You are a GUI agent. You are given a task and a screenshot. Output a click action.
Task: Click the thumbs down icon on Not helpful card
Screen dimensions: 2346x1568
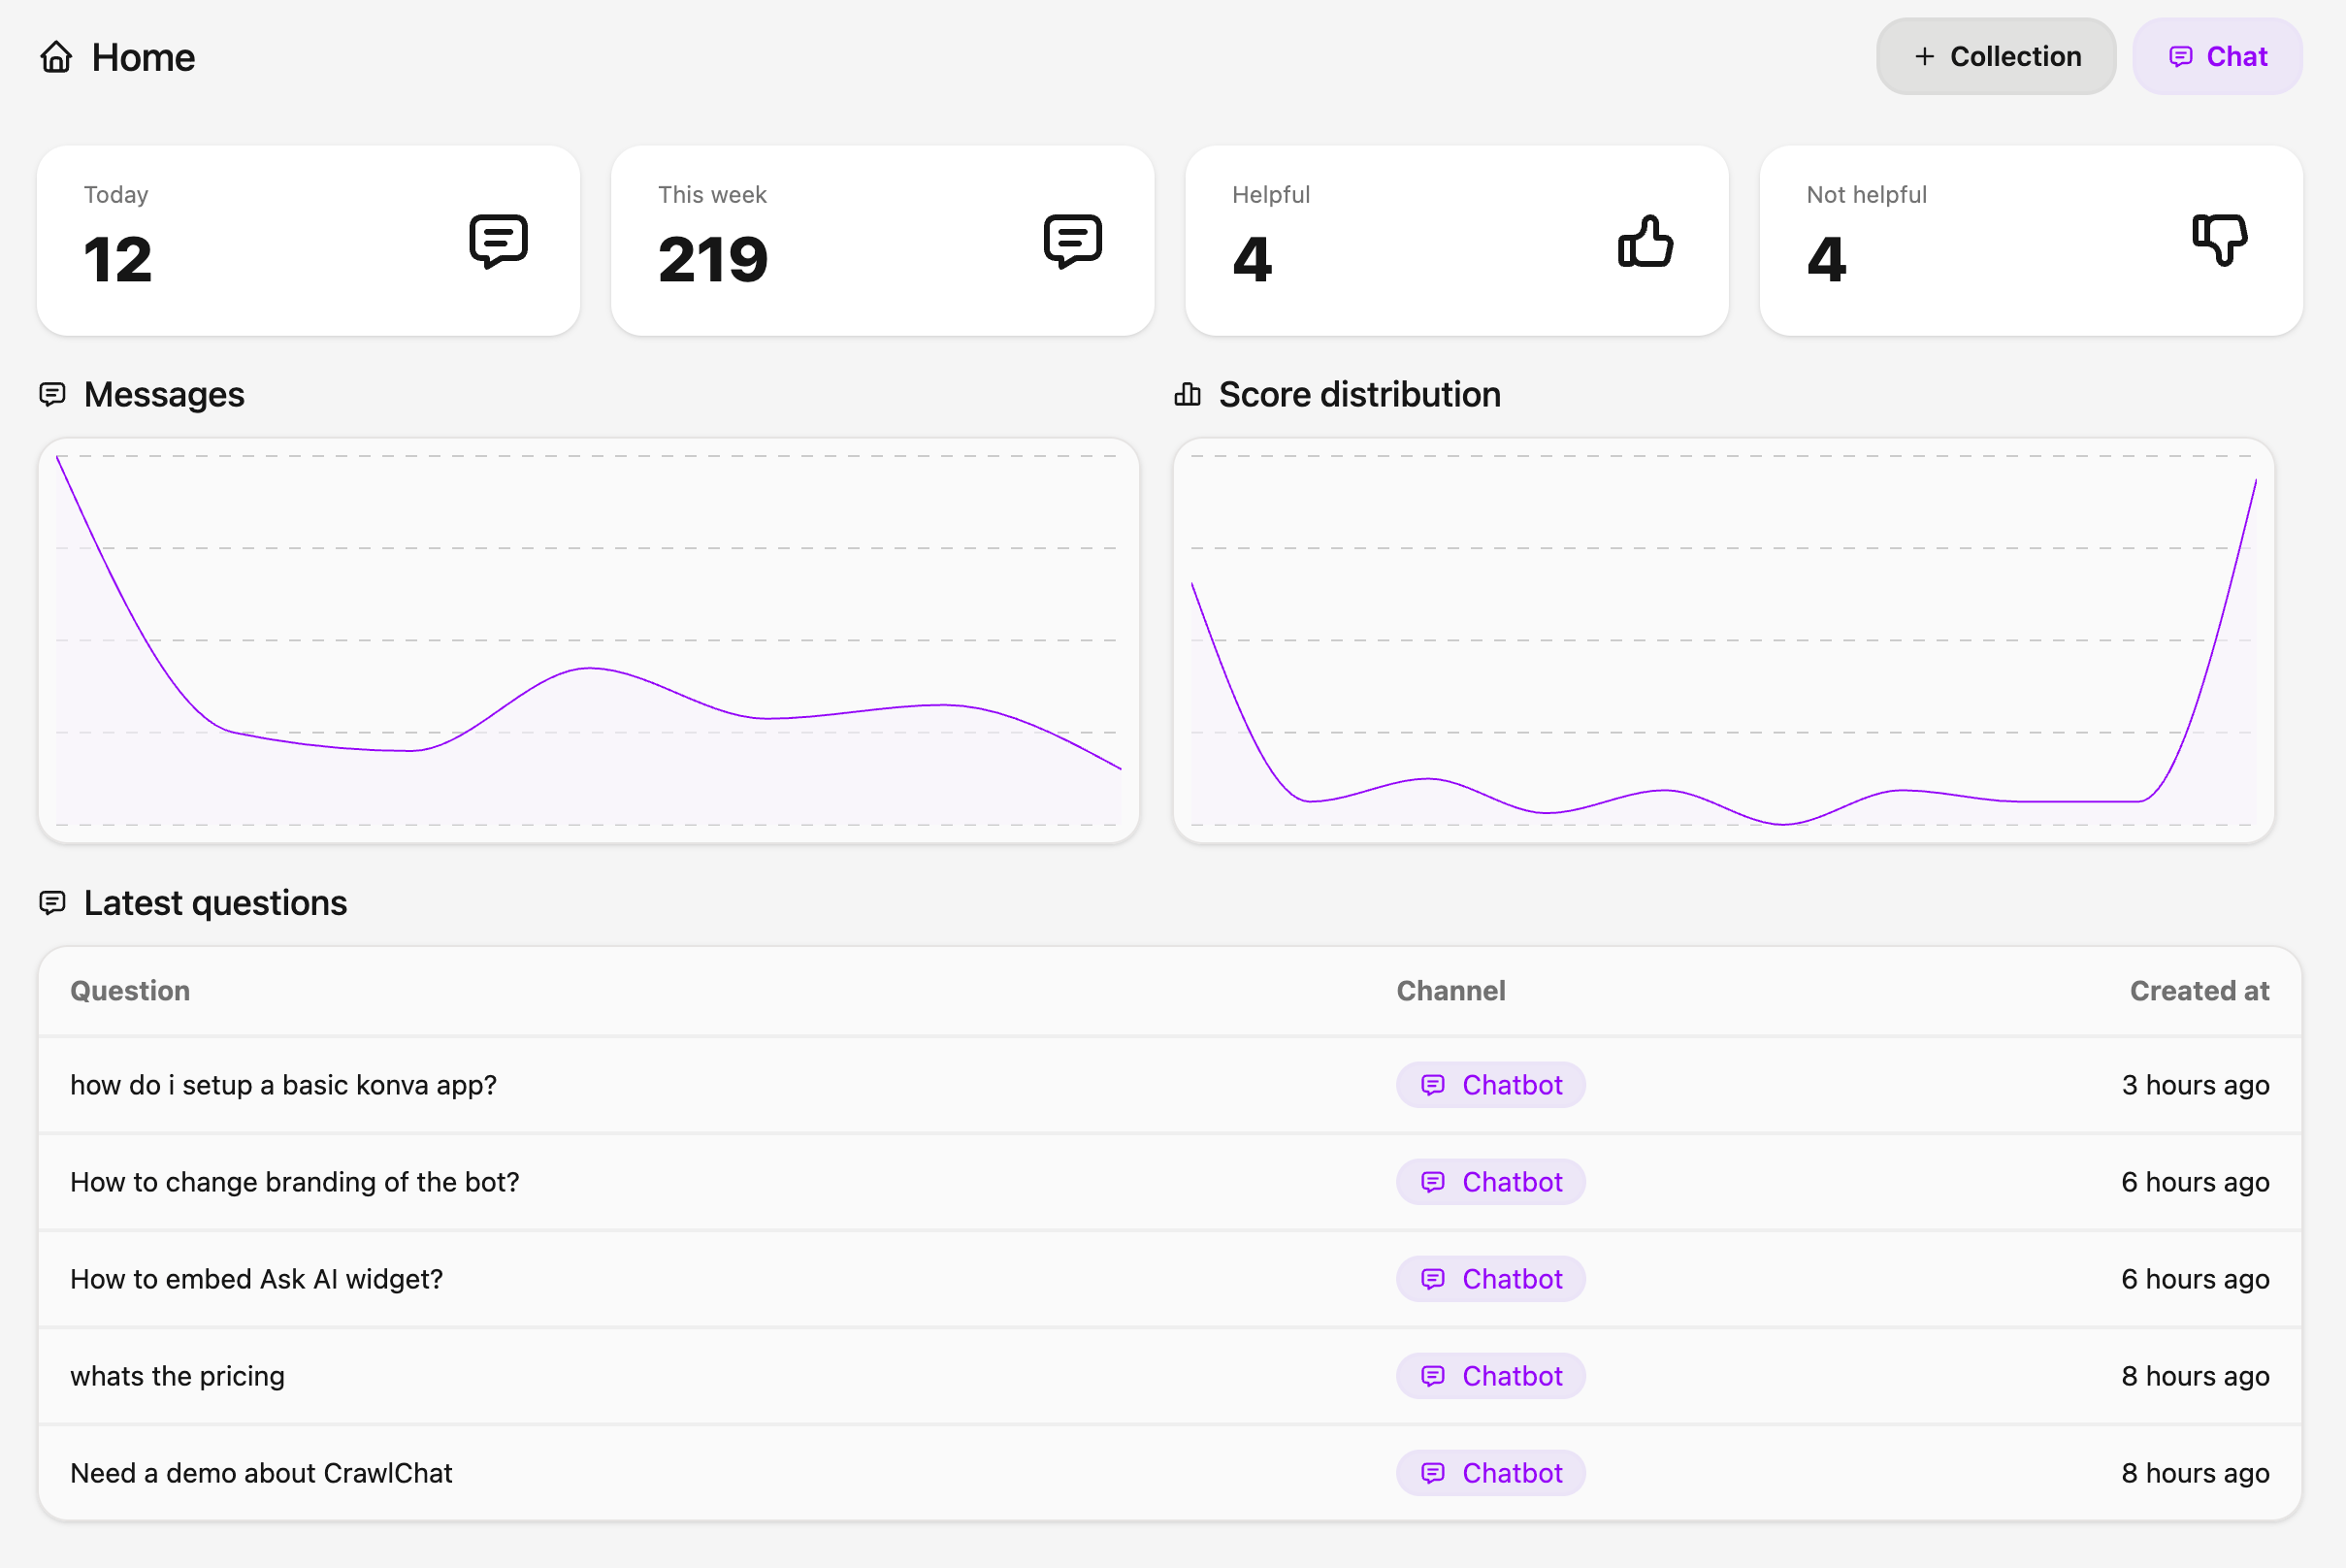(x=2219, y=240)
